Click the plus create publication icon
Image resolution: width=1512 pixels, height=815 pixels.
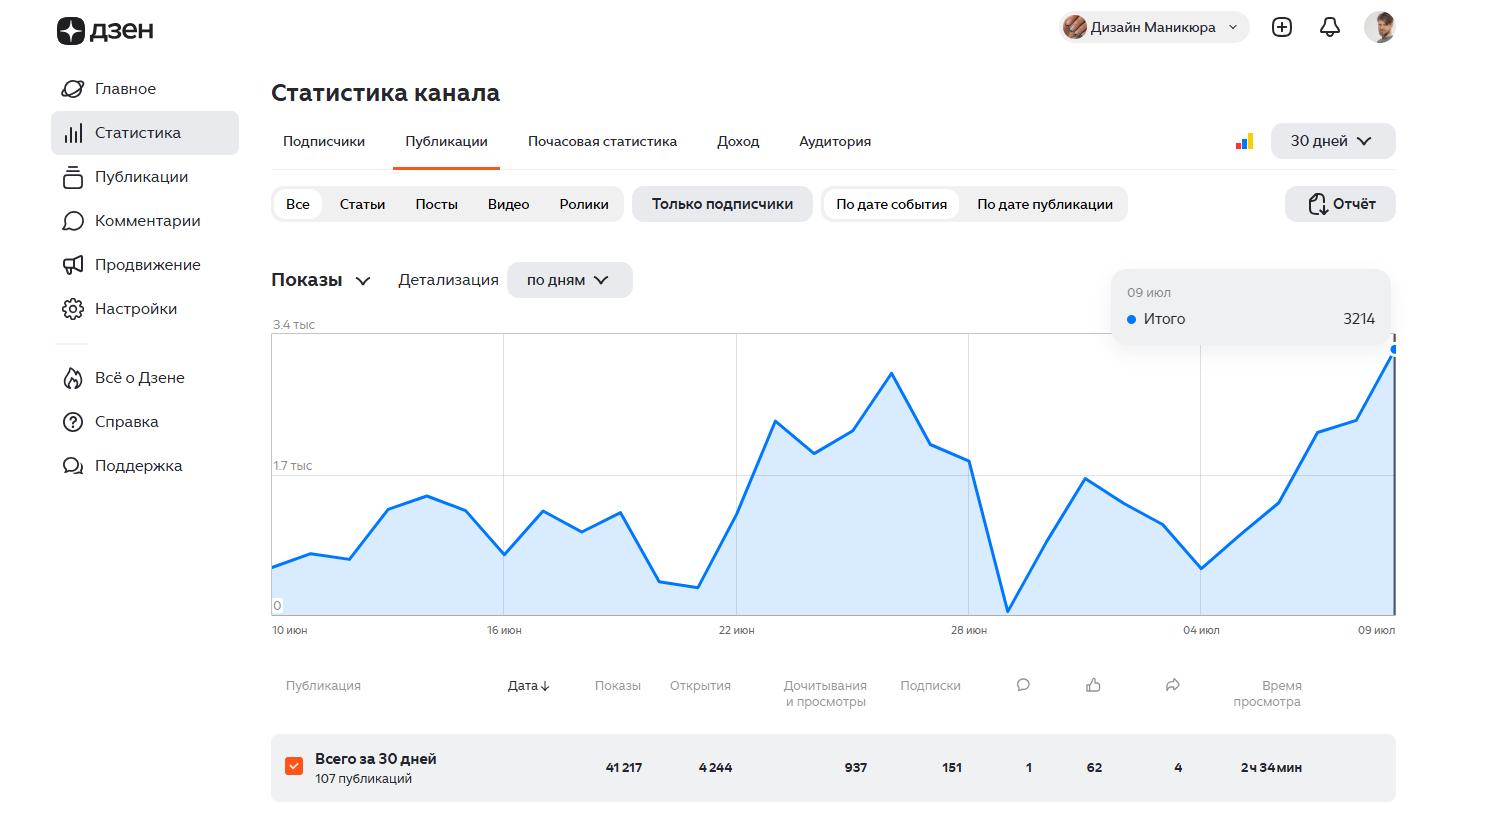pyautogui.click(x=1282, y=27)
